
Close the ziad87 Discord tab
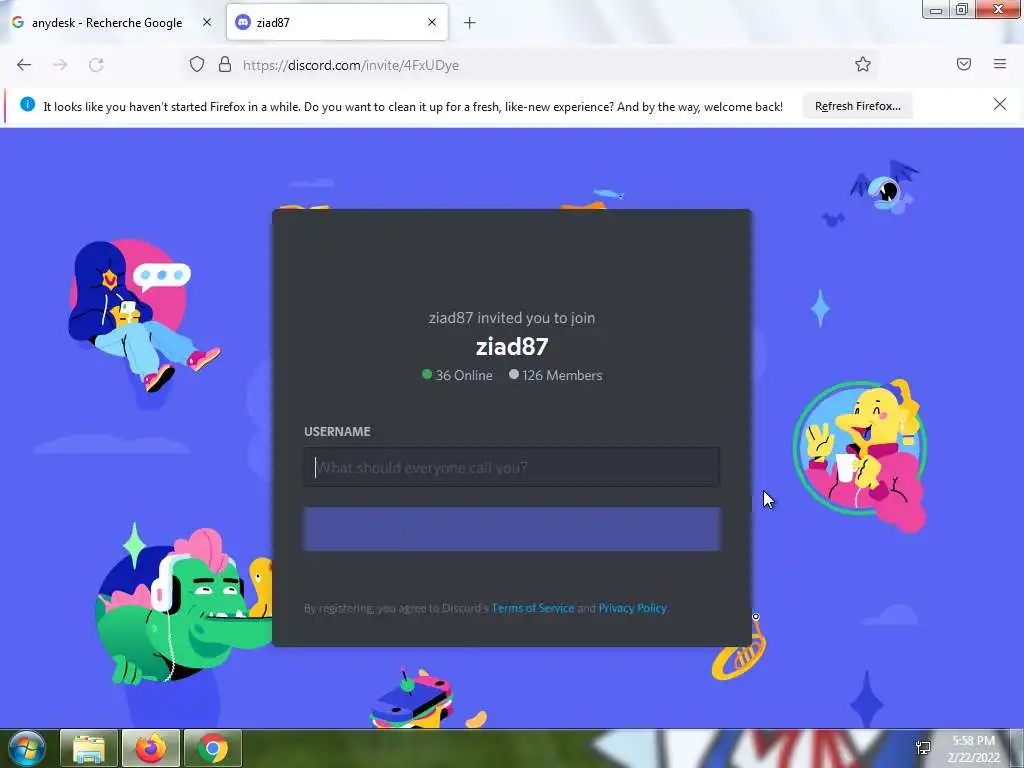(x=432, y=22)
